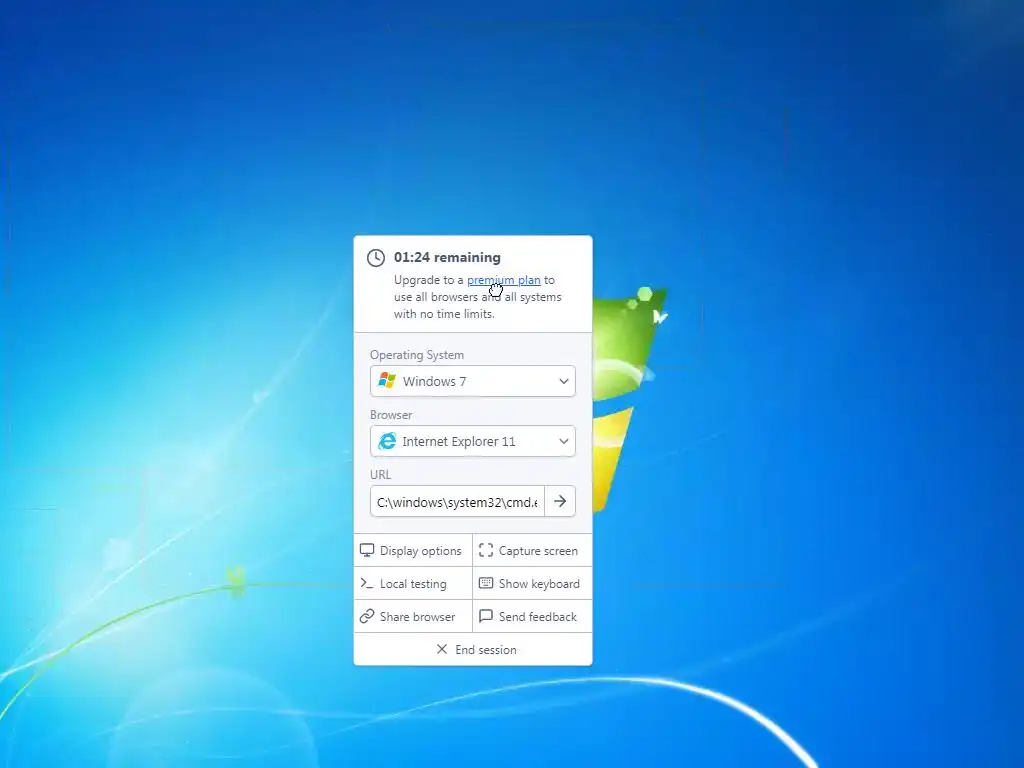1024x768 pixels.
Task: Click the clock icon beside remaining time
Action: (x=376, y=258)
